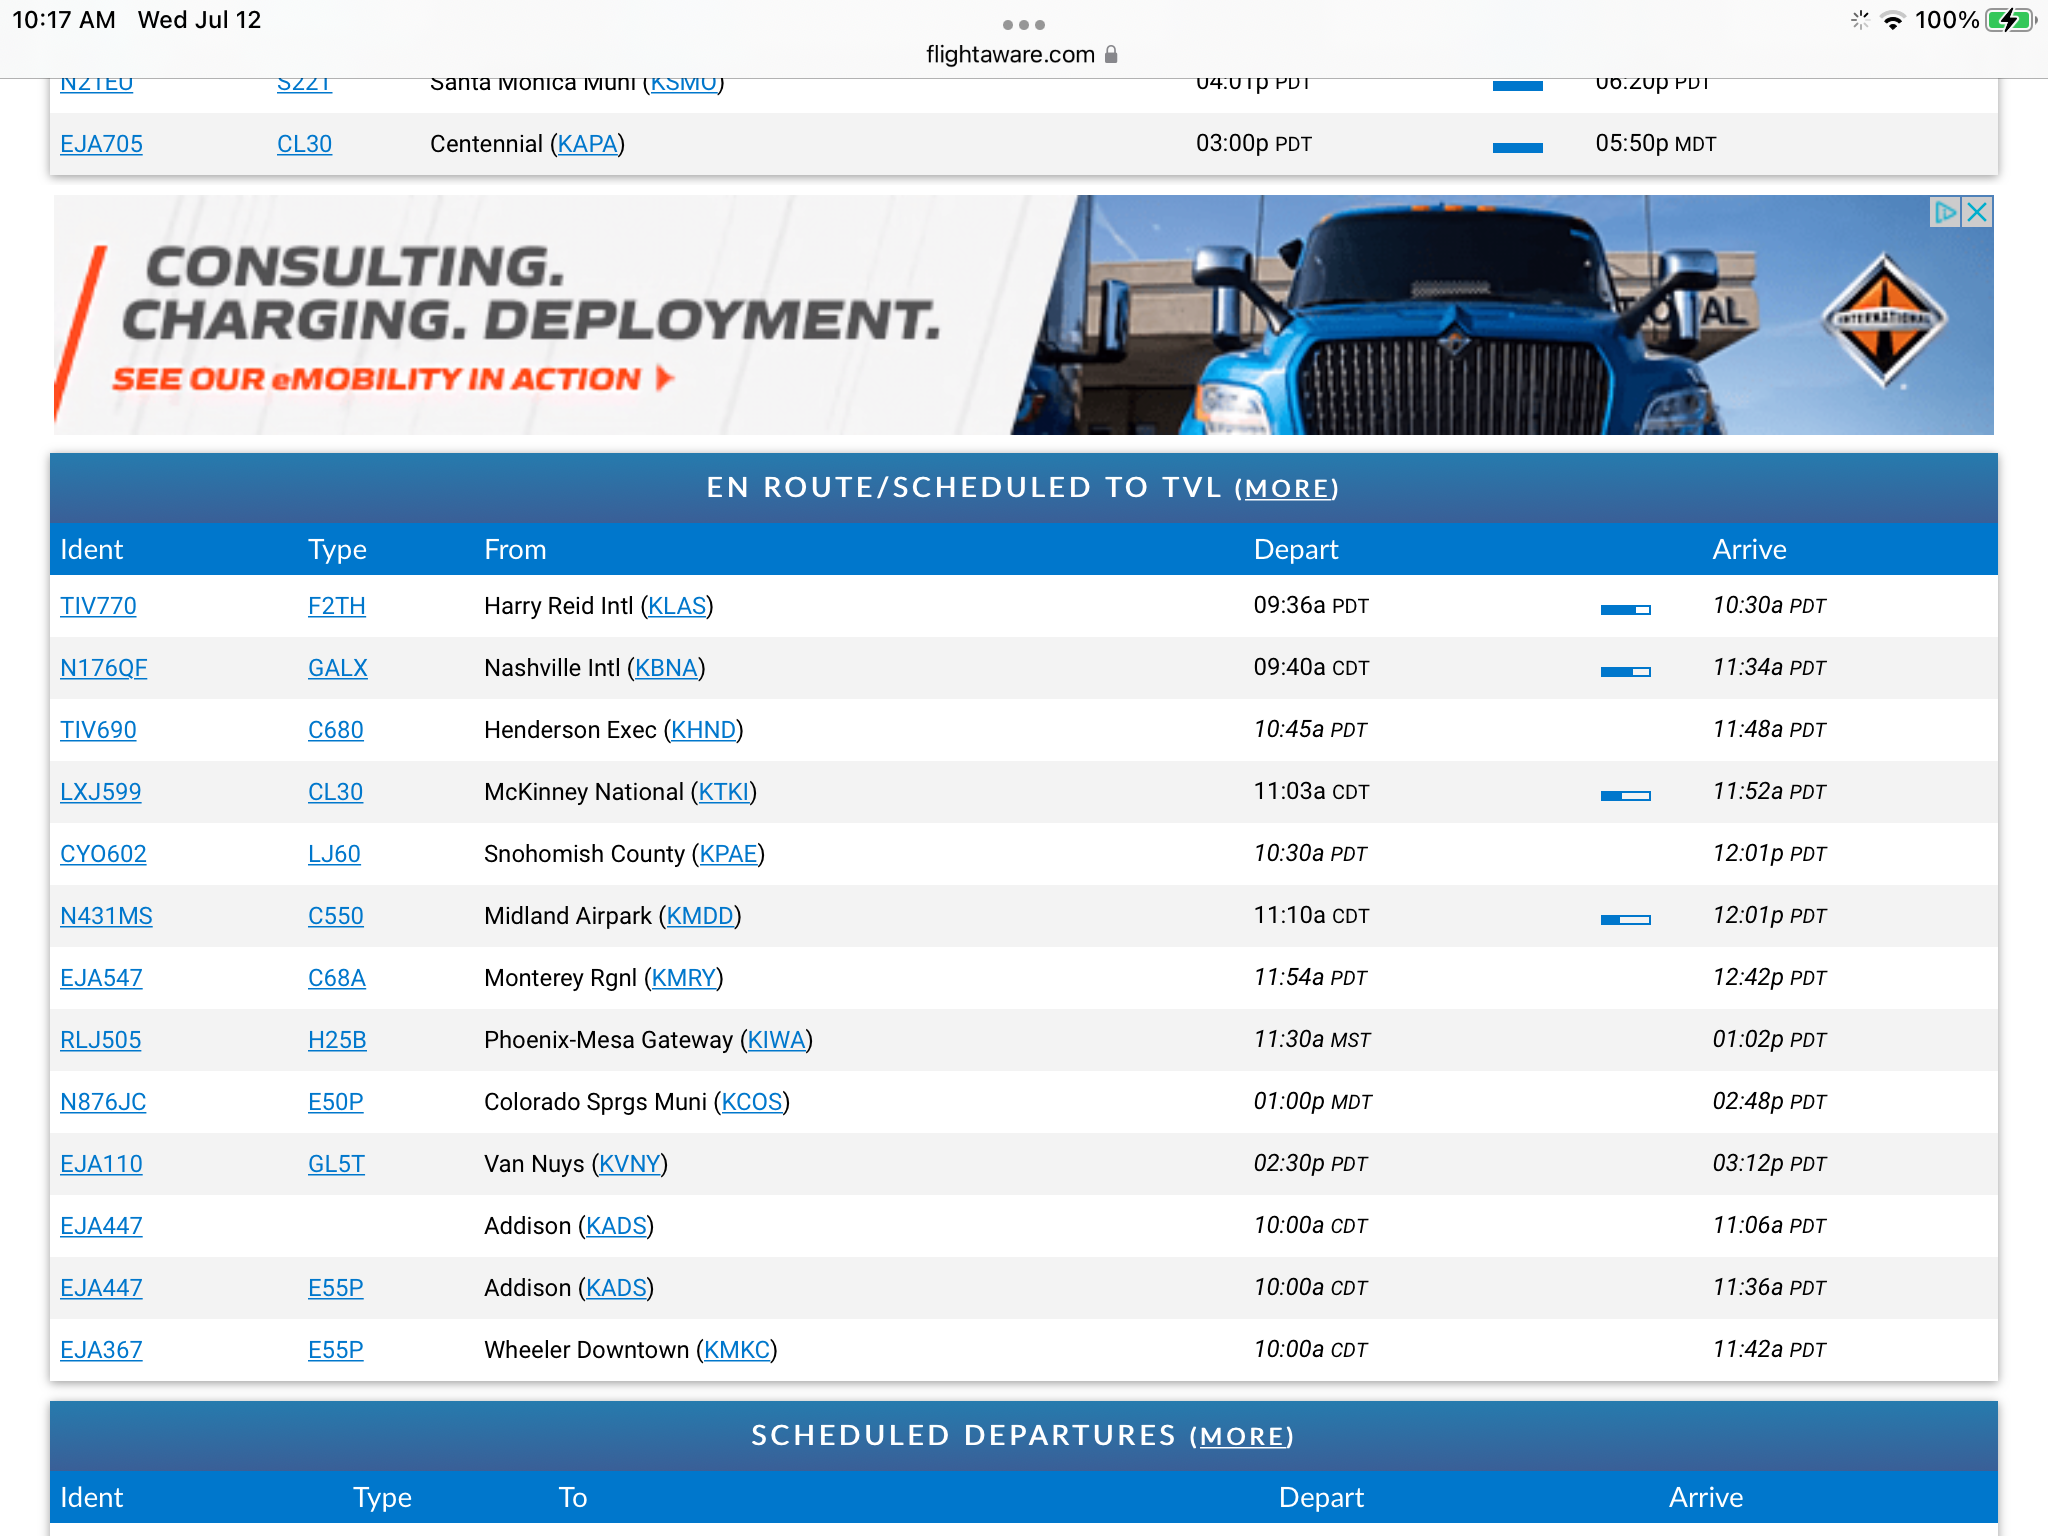This screenshot has width=2048, height=1536.
Task: Tap the lock icon beside flightaware.com
Action: pyautogui.click(x=1111, y=55)
